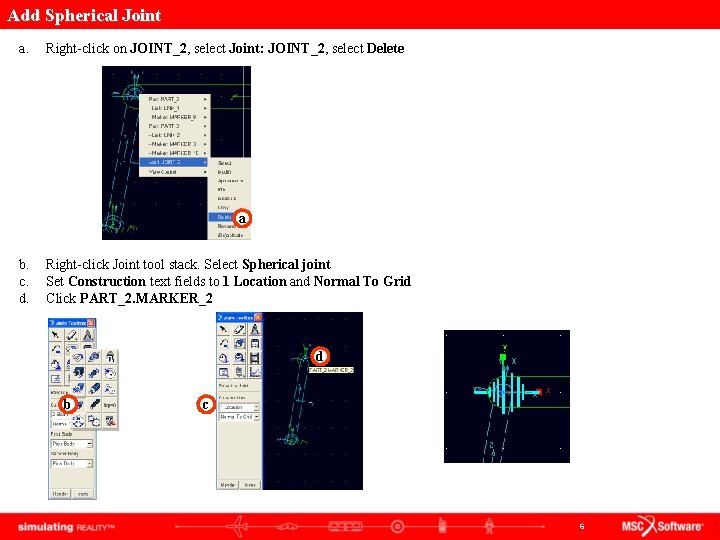The image size is (720, 540).
Task: Click Render button in viewport-side toolbox
Action: click(228, 484)
